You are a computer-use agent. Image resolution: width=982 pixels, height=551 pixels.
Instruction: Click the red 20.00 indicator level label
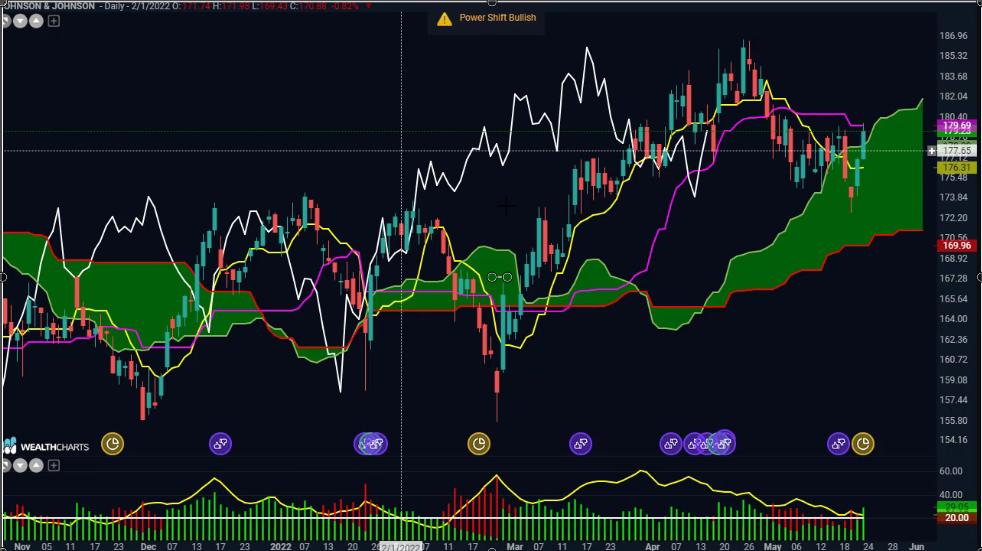(956, 518)
